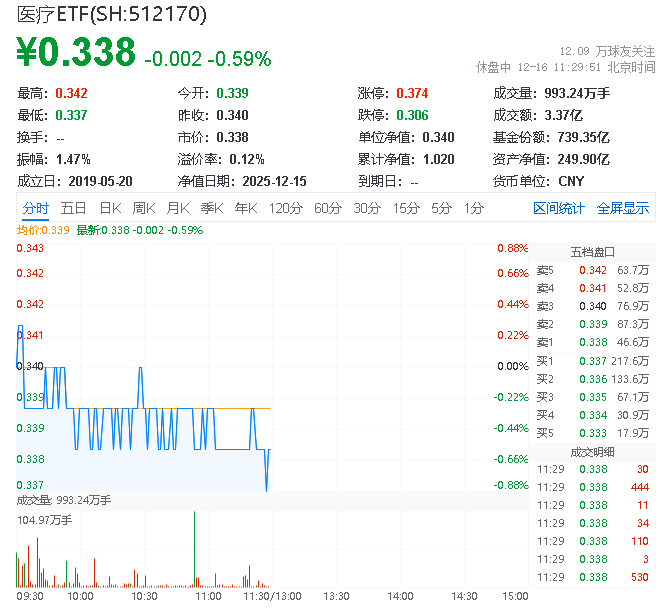Choose the 60分 interval tab

328,208
